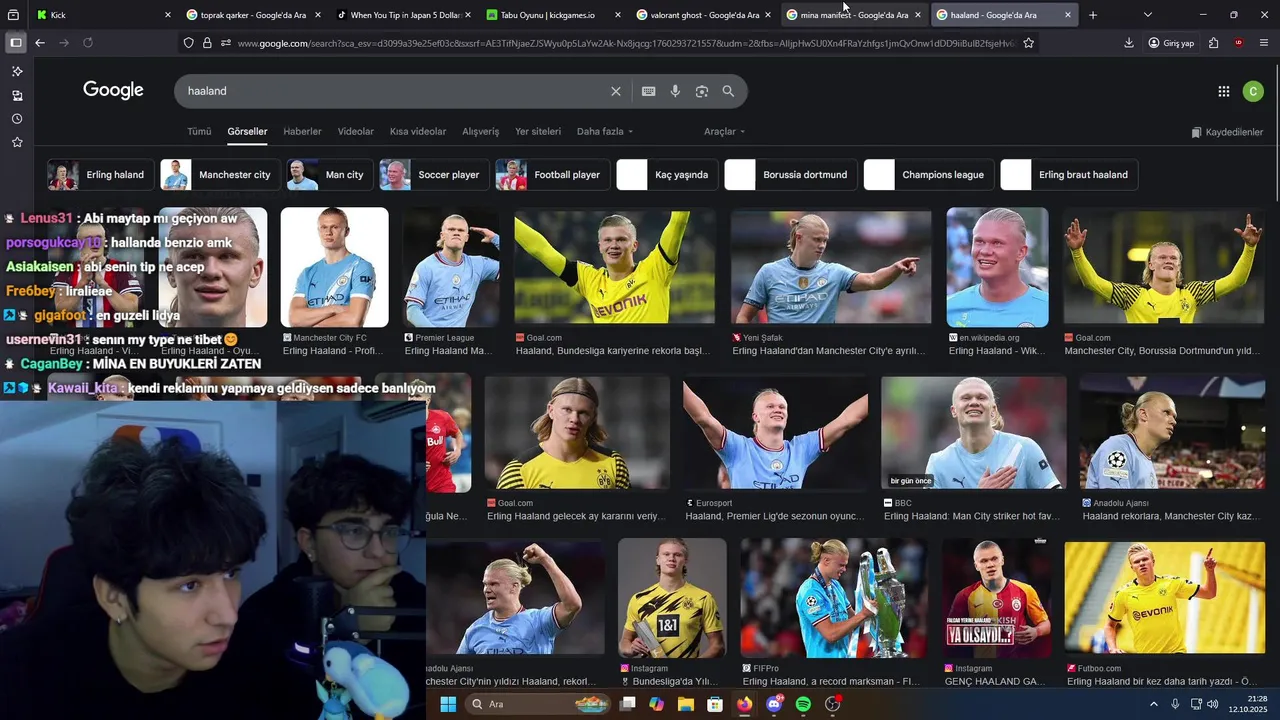Switch to the Kick browser tab
1280x720 pixels.
click(x=103, y=15)
